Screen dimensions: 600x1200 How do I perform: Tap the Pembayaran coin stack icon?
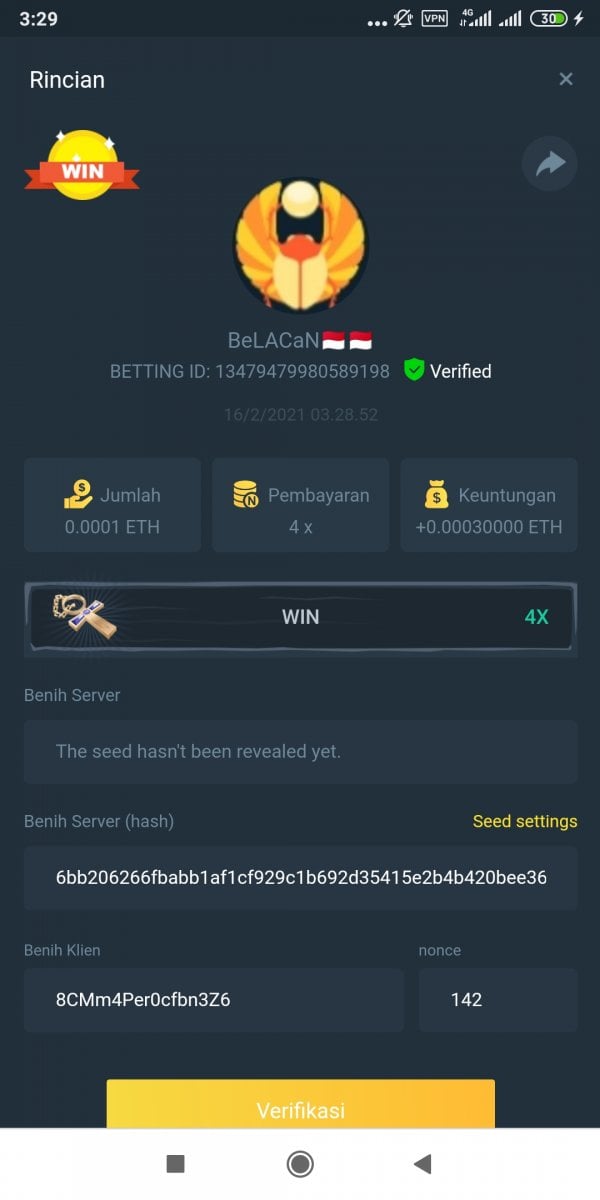[246, 494]
